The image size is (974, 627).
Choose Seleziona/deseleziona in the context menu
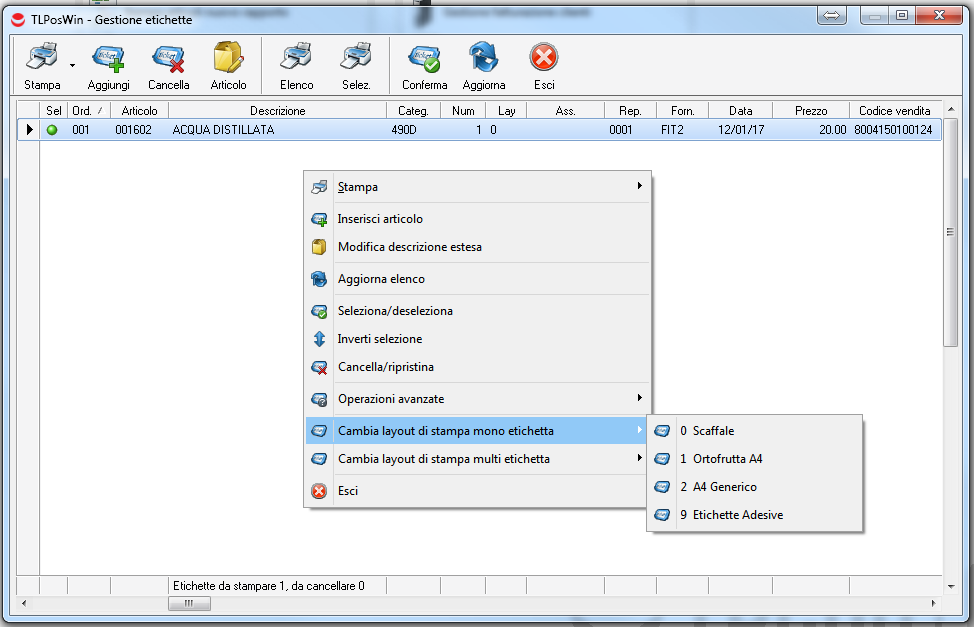click(x=395, y=311)
